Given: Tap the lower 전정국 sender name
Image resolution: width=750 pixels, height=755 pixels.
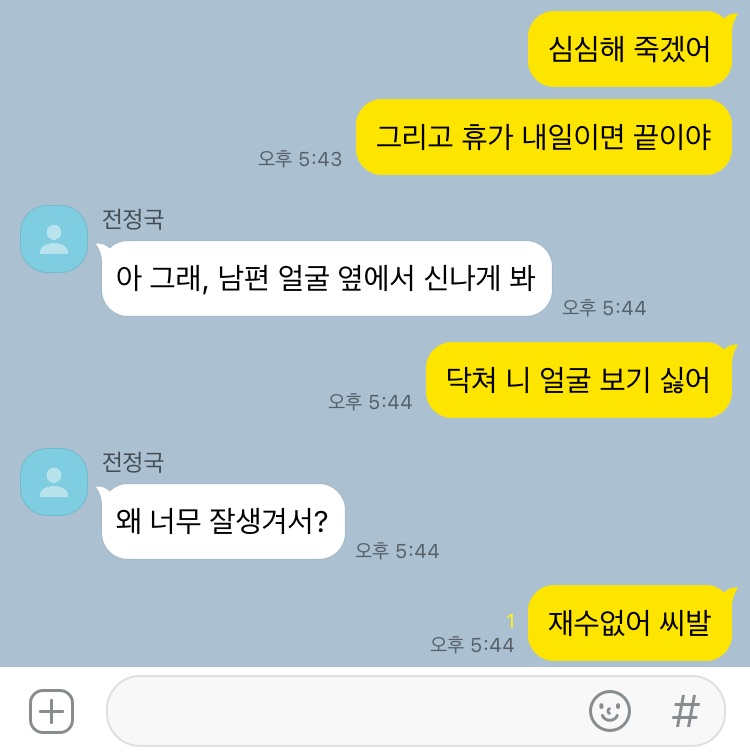Looking at the screenshot, I should (133, 462).
